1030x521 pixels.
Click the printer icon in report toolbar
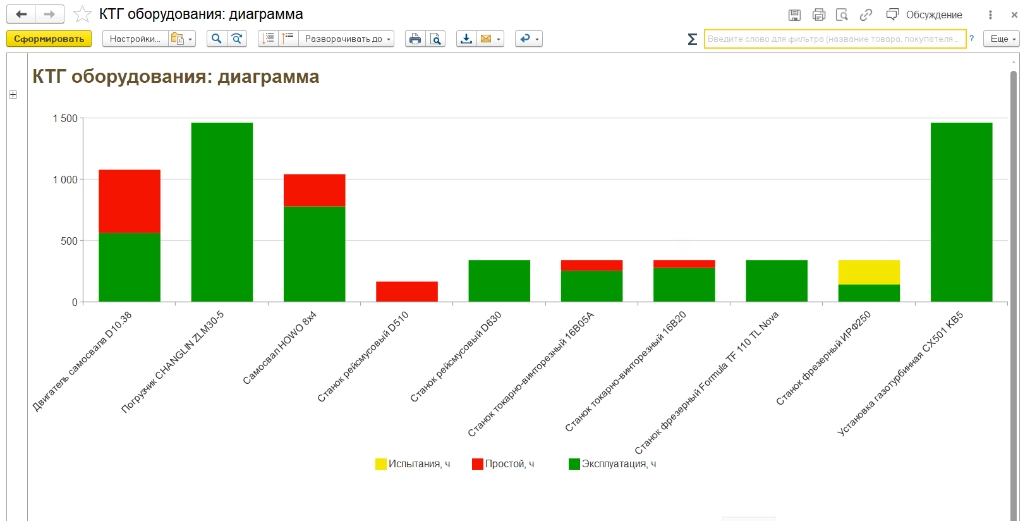415,39
